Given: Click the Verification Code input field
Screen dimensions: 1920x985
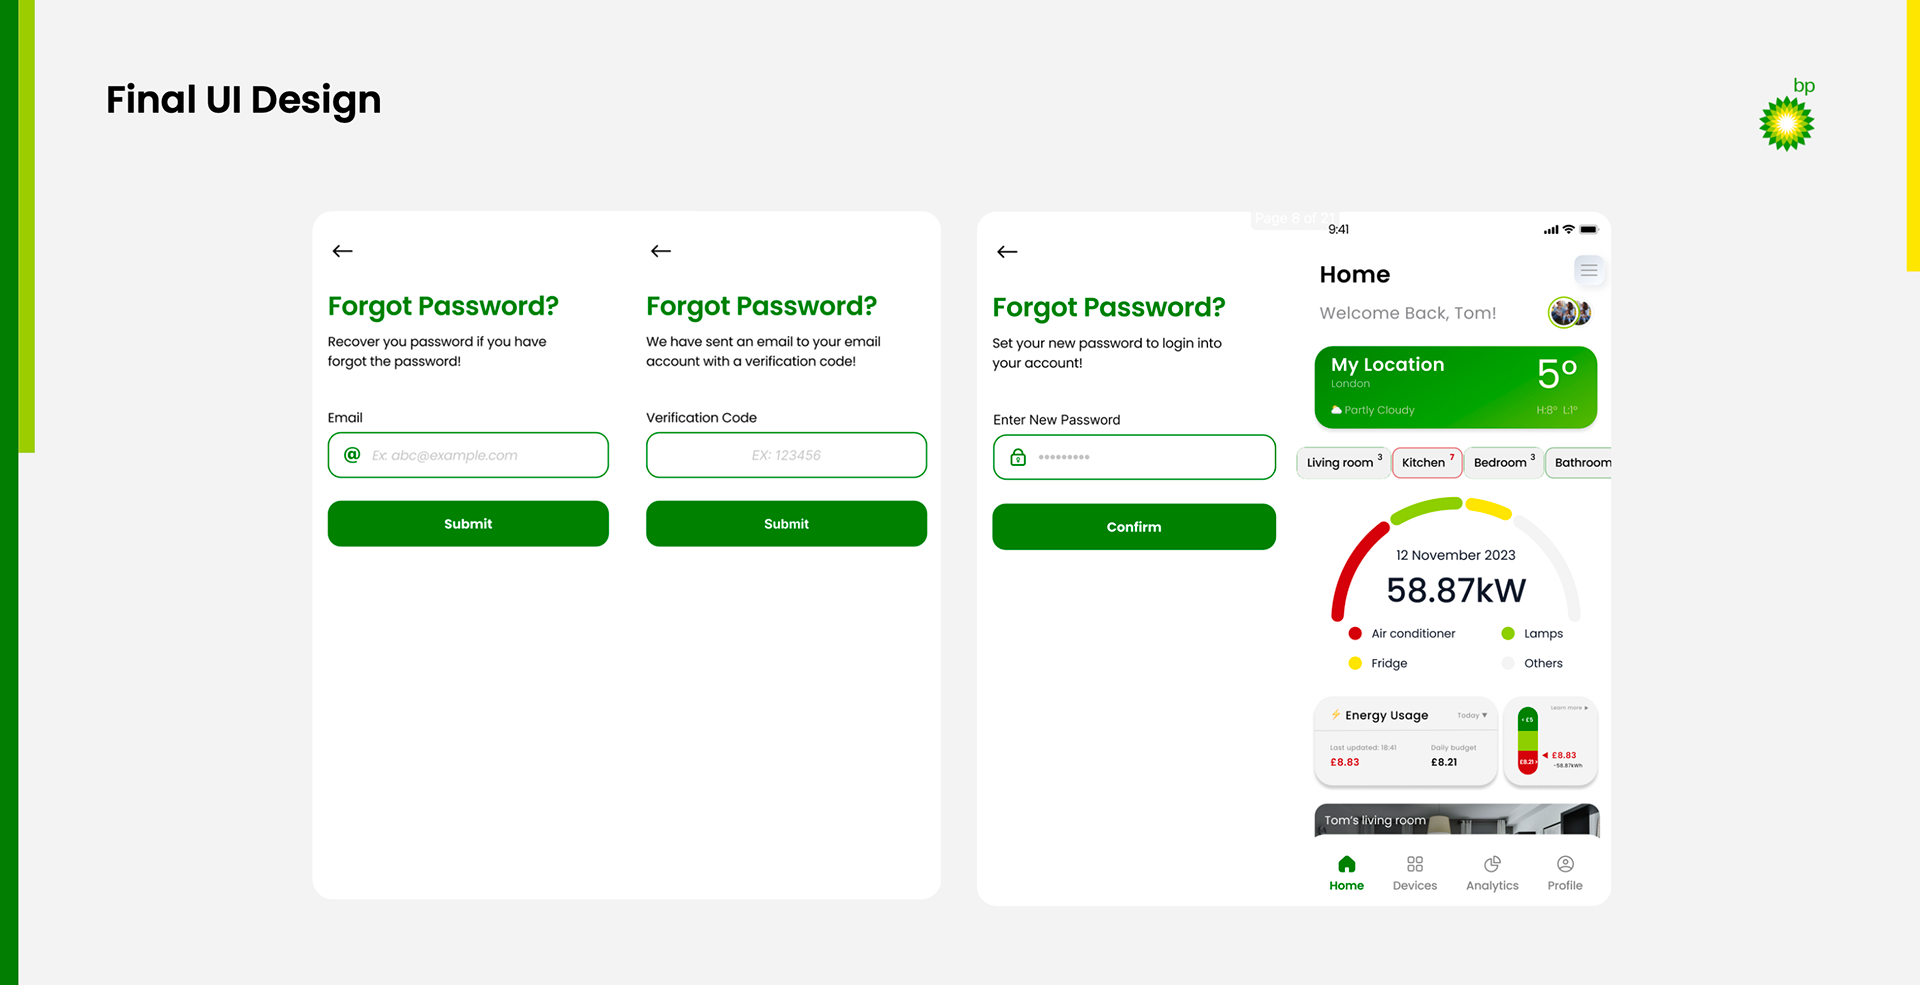Looking at the screenshot, I should (786, 455).
